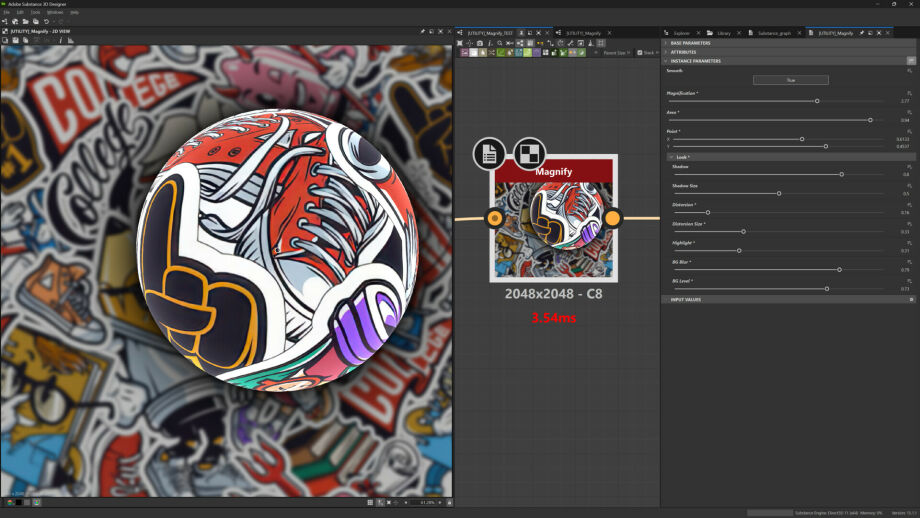This screenshot has width=920, height=518.
Task: Click the black background swatch at bottom left
Action: tap(19, 503)
